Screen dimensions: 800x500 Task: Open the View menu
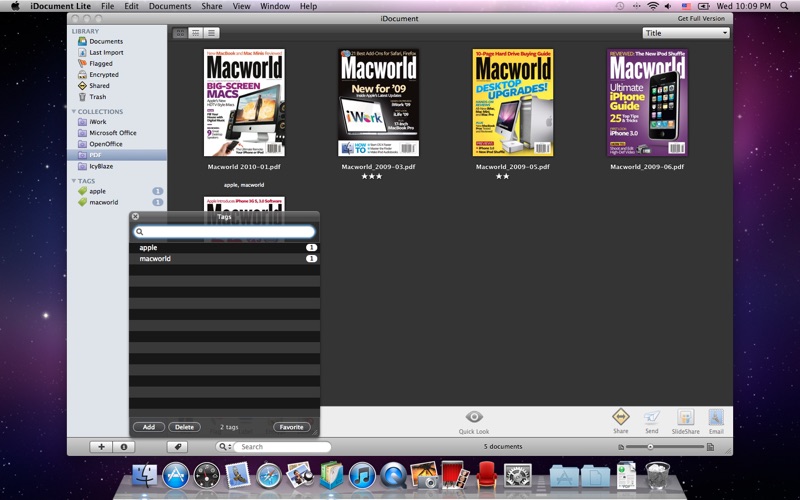click(241, 6)
